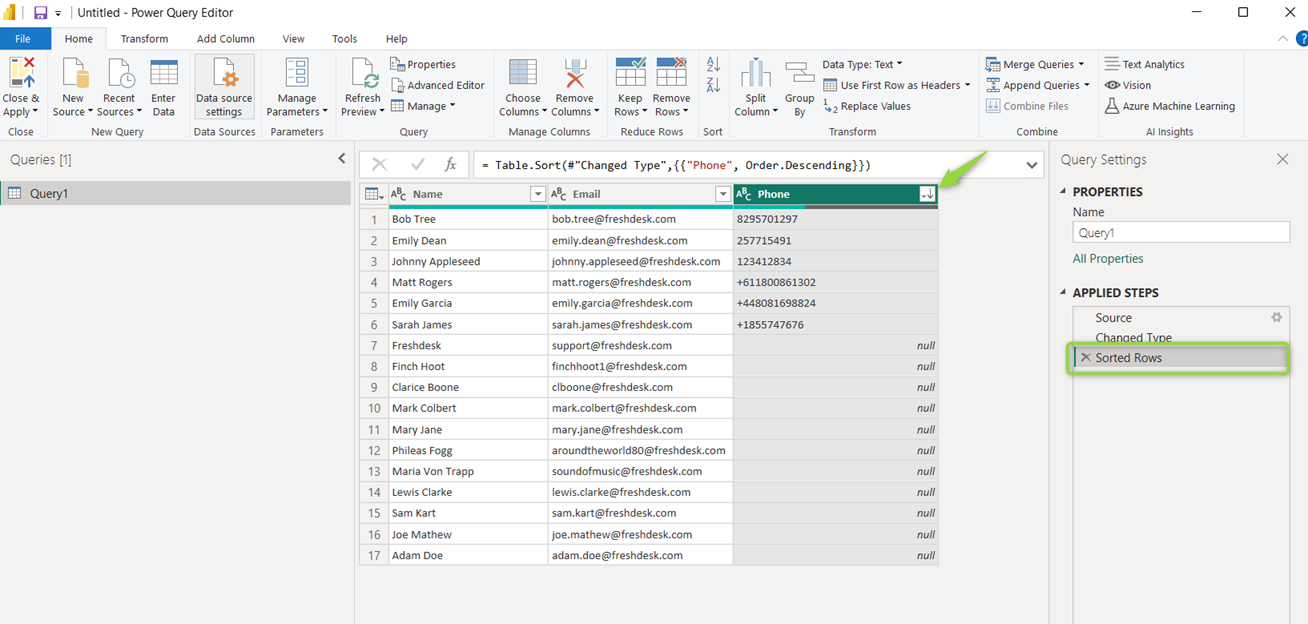Open the Phone column sort filter dropdown

[x=927, y=194]
